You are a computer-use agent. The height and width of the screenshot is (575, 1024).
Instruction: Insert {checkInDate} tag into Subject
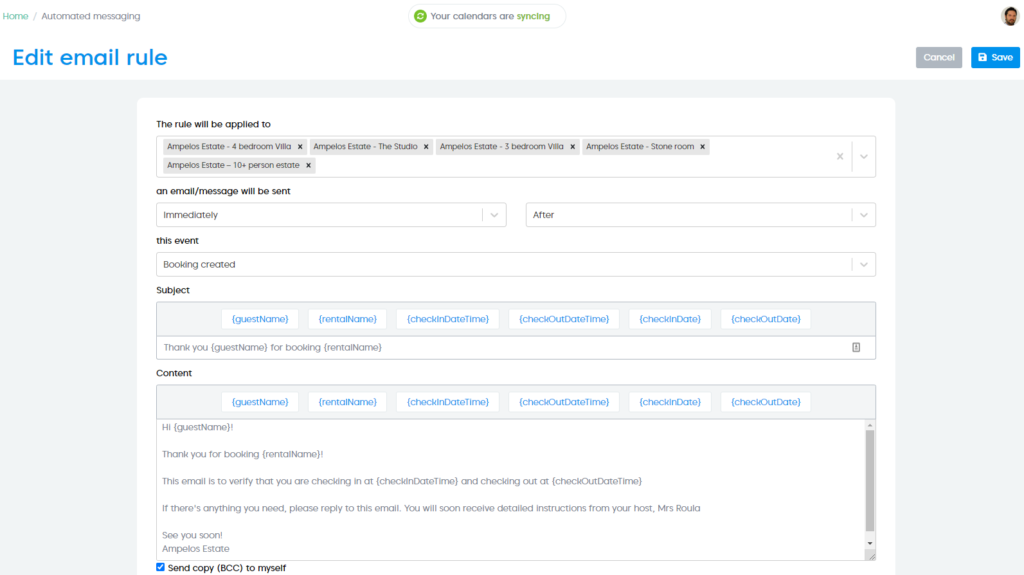click(x=669, y=319)
